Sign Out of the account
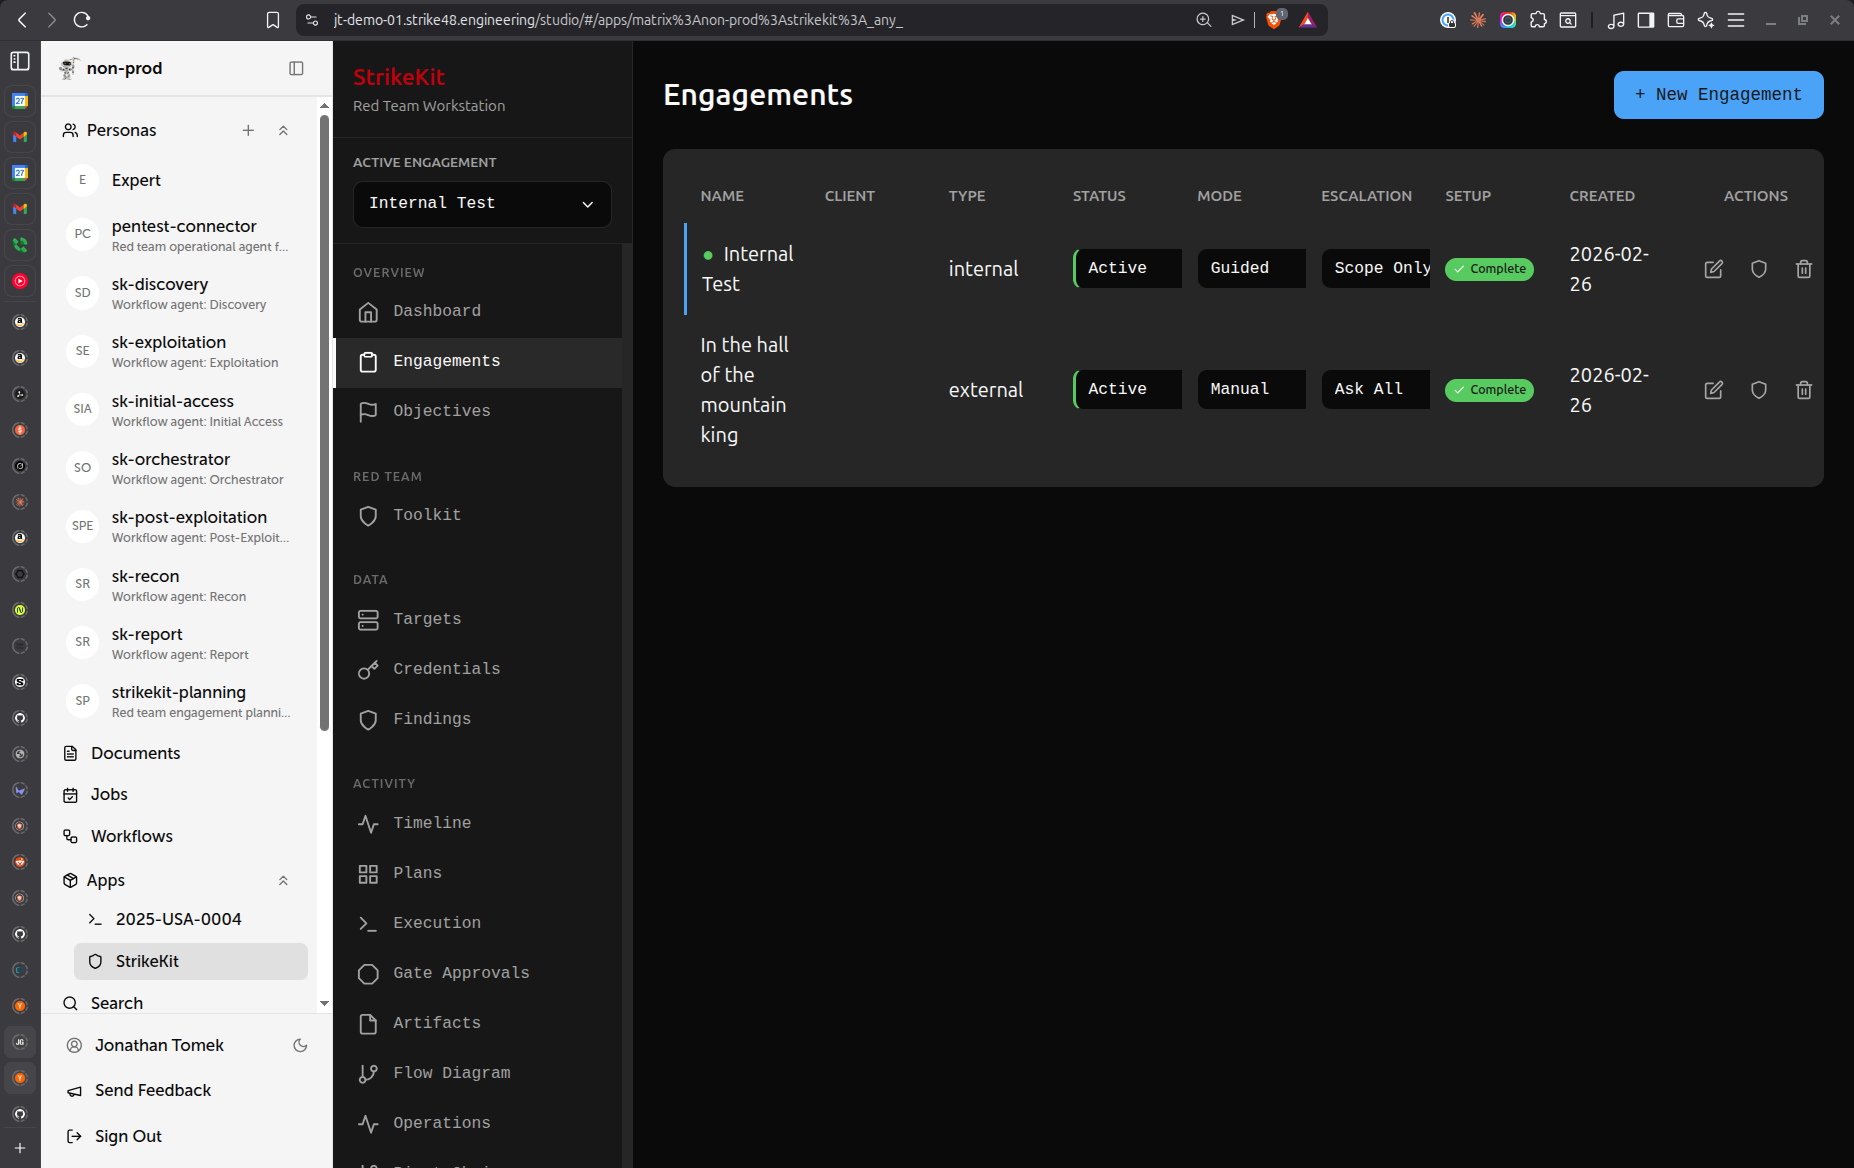The width and height of the screenshot is (1854, 1168). tap(128, 1136)
